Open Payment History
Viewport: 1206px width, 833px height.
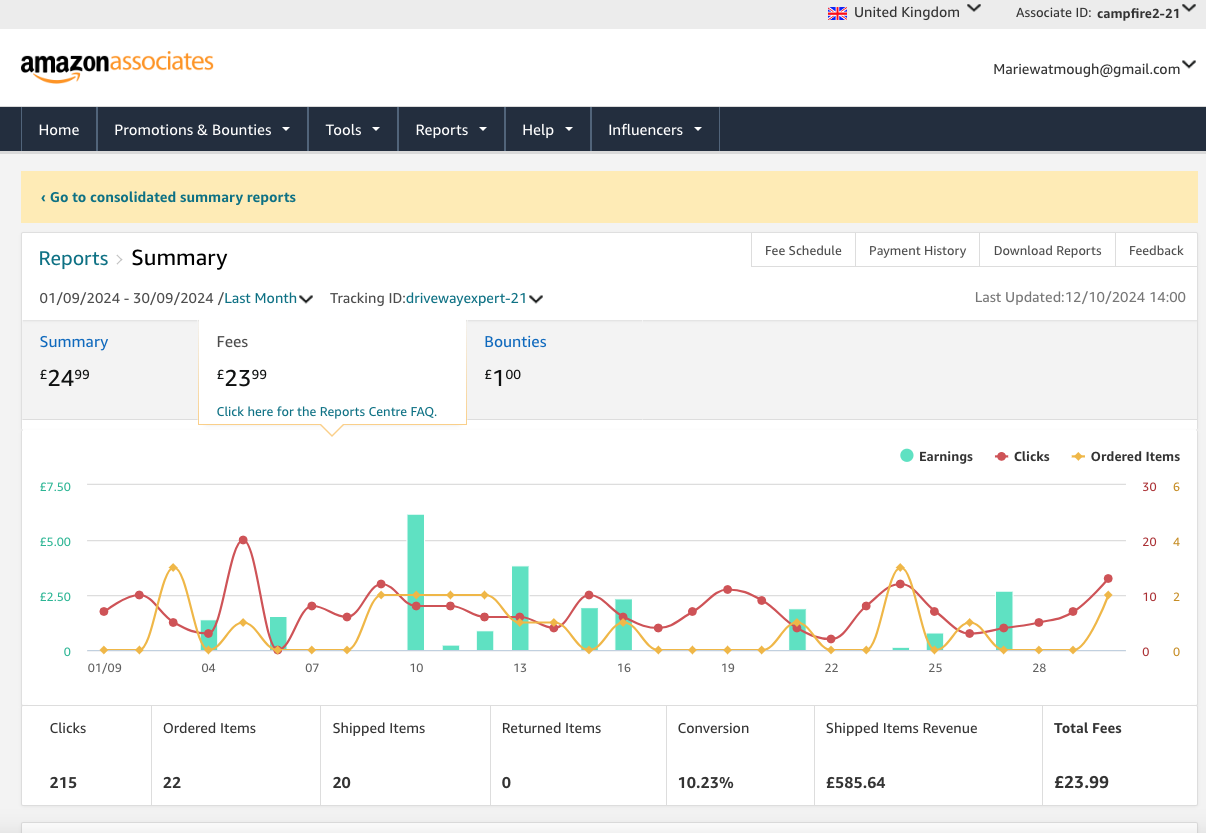[x=917, y=250]
